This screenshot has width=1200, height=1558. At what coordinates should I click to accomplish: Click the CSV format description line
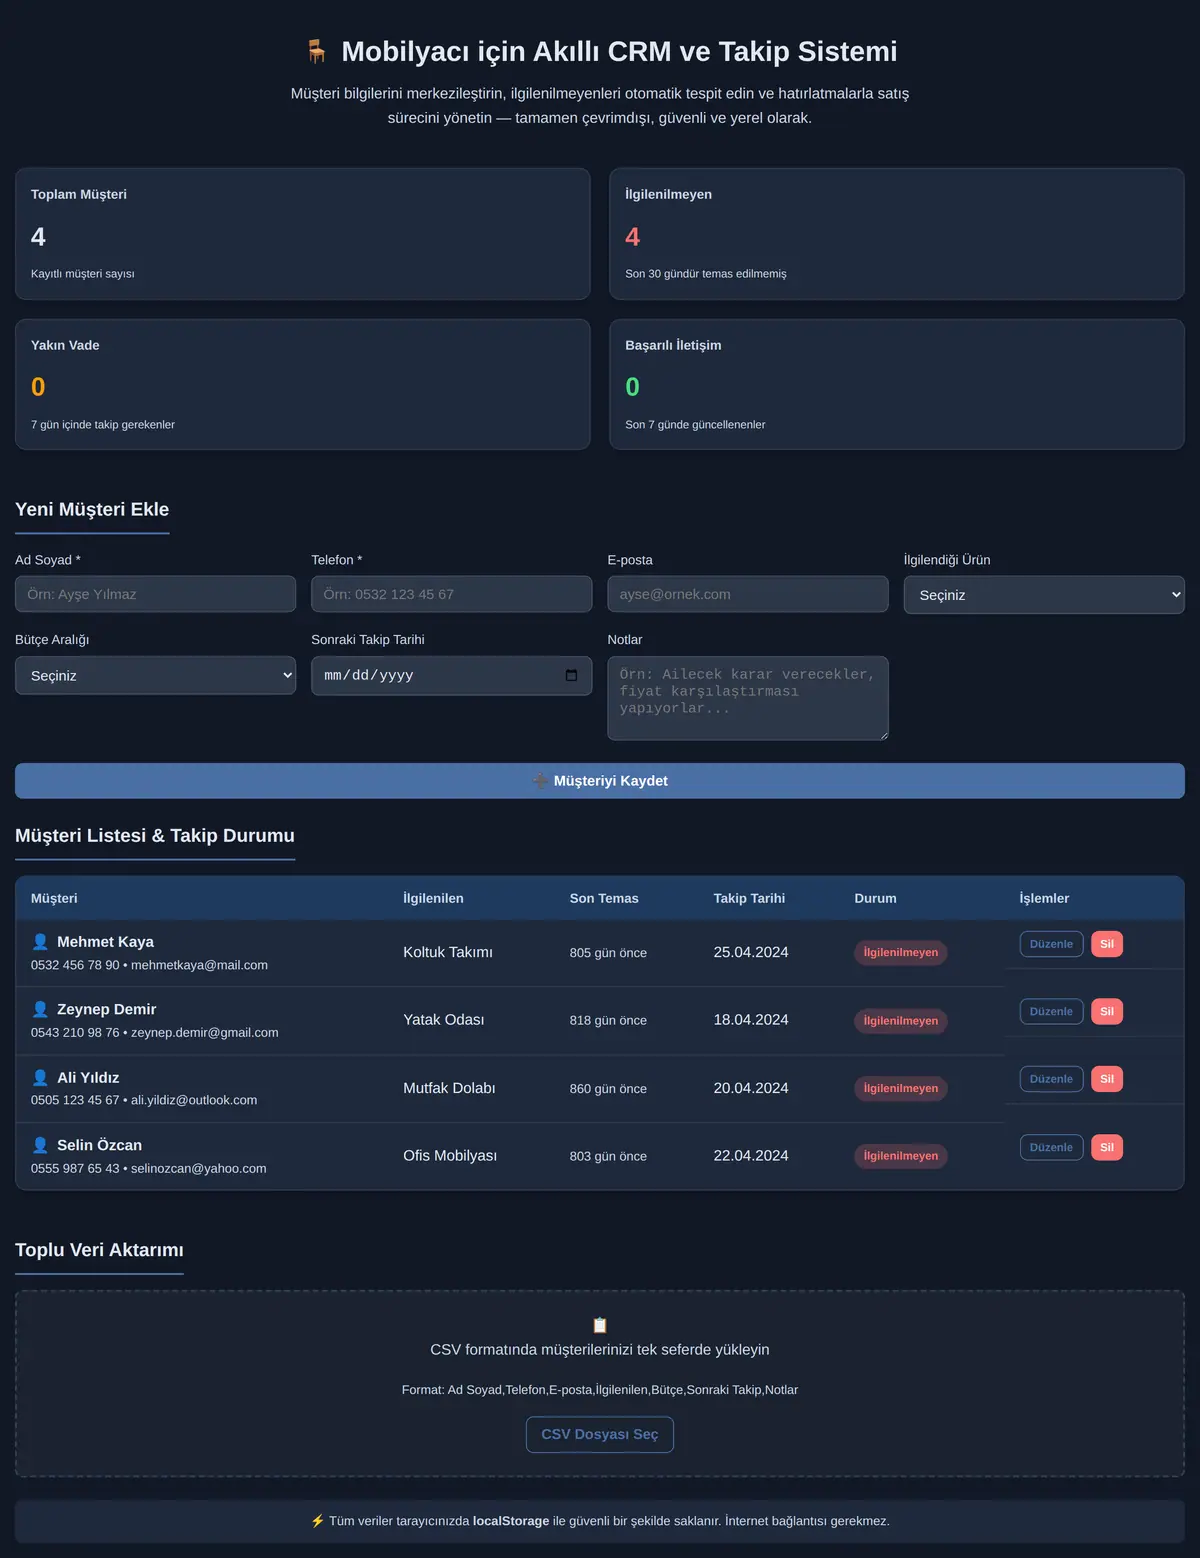pyautogui.click(x=600, y=1390)
